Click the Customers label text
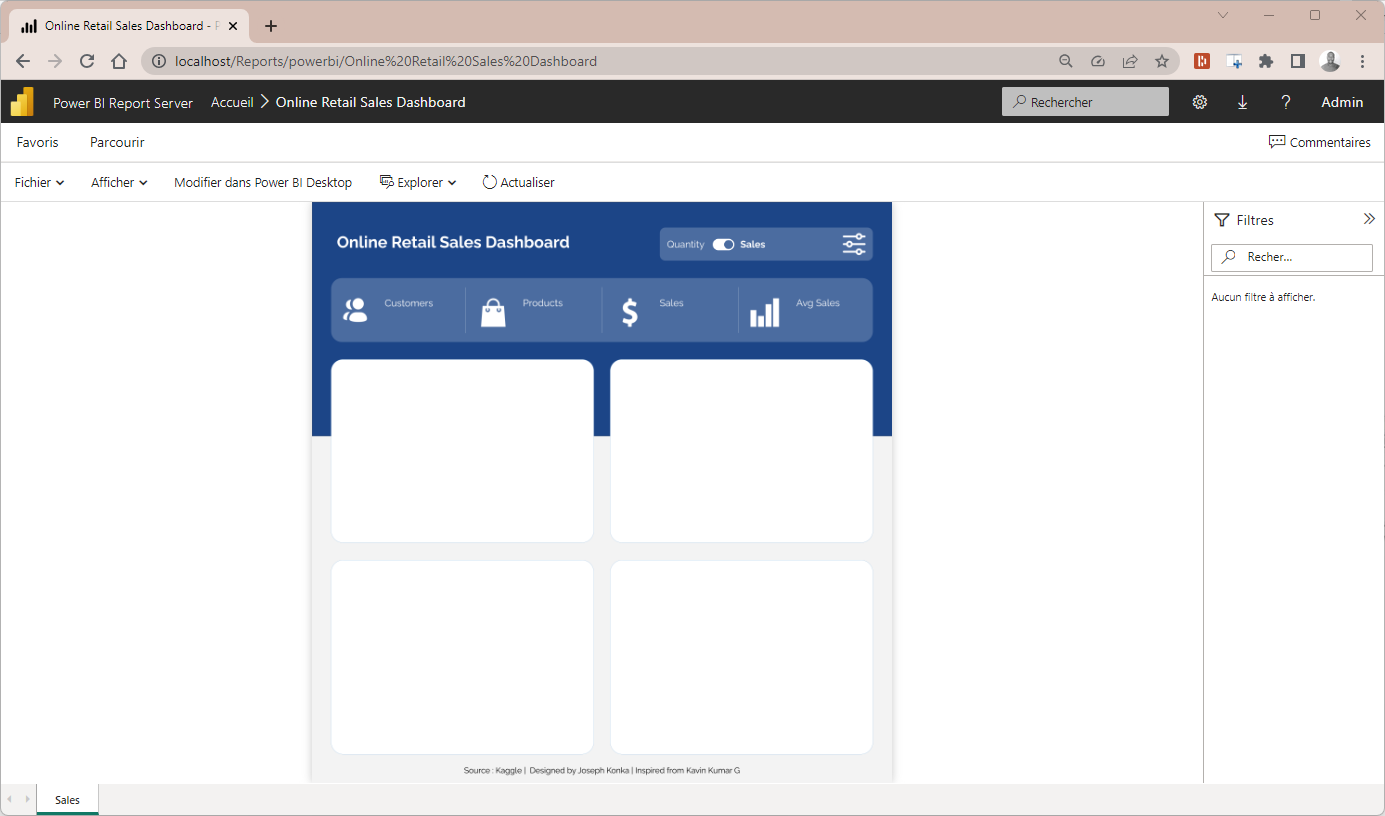1385x816 pixels. pyautogui.click(x=409, y=303)
